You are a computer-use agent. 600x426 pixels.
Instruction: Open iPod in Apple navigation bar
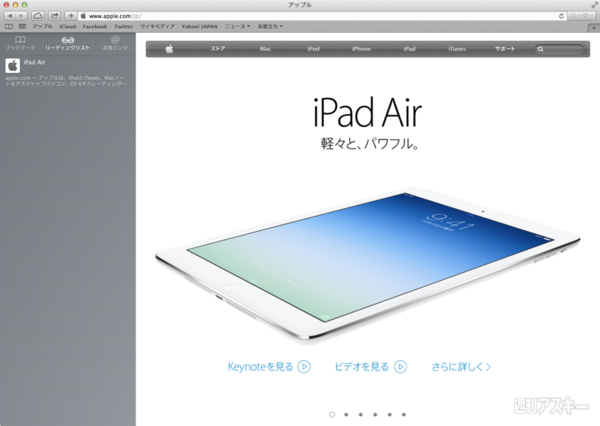coord(313,49)
